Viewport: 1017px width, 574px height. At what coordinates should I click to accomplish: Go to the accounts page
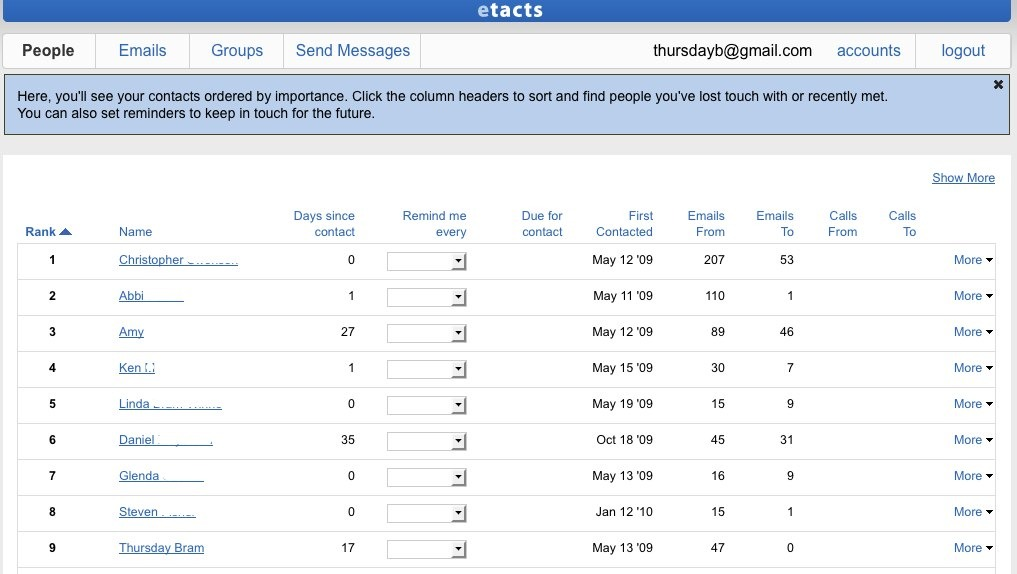868,51
